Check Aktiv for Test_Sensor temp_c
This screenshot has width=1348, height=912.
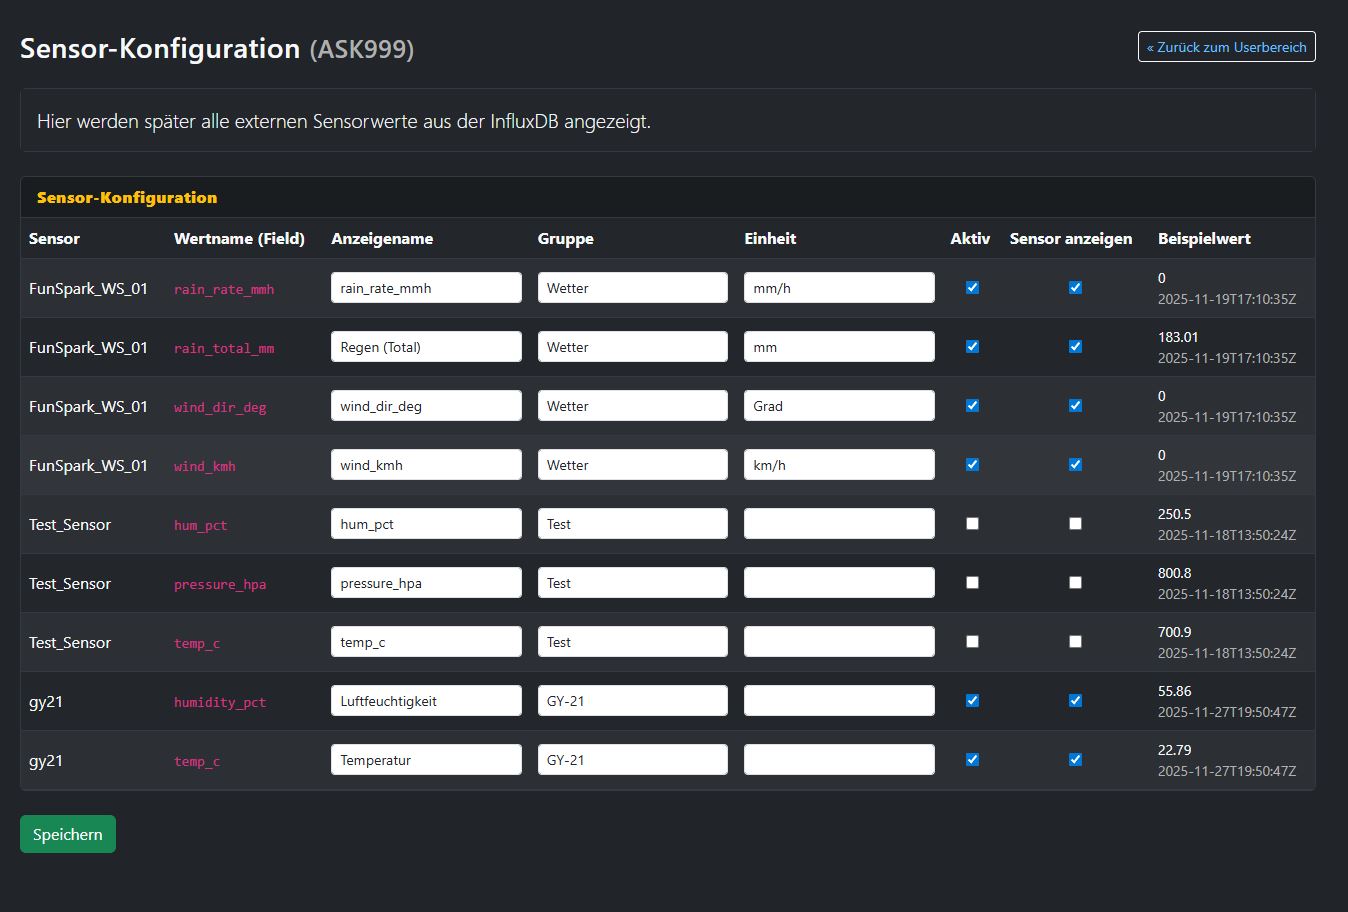point(972,642)
